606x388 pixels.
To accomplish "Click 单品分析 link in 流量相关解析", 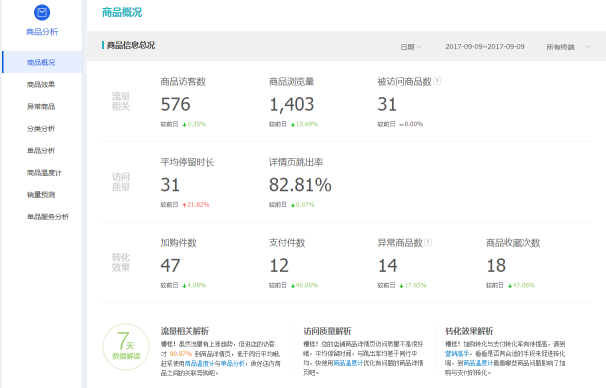I will point(232,363).
